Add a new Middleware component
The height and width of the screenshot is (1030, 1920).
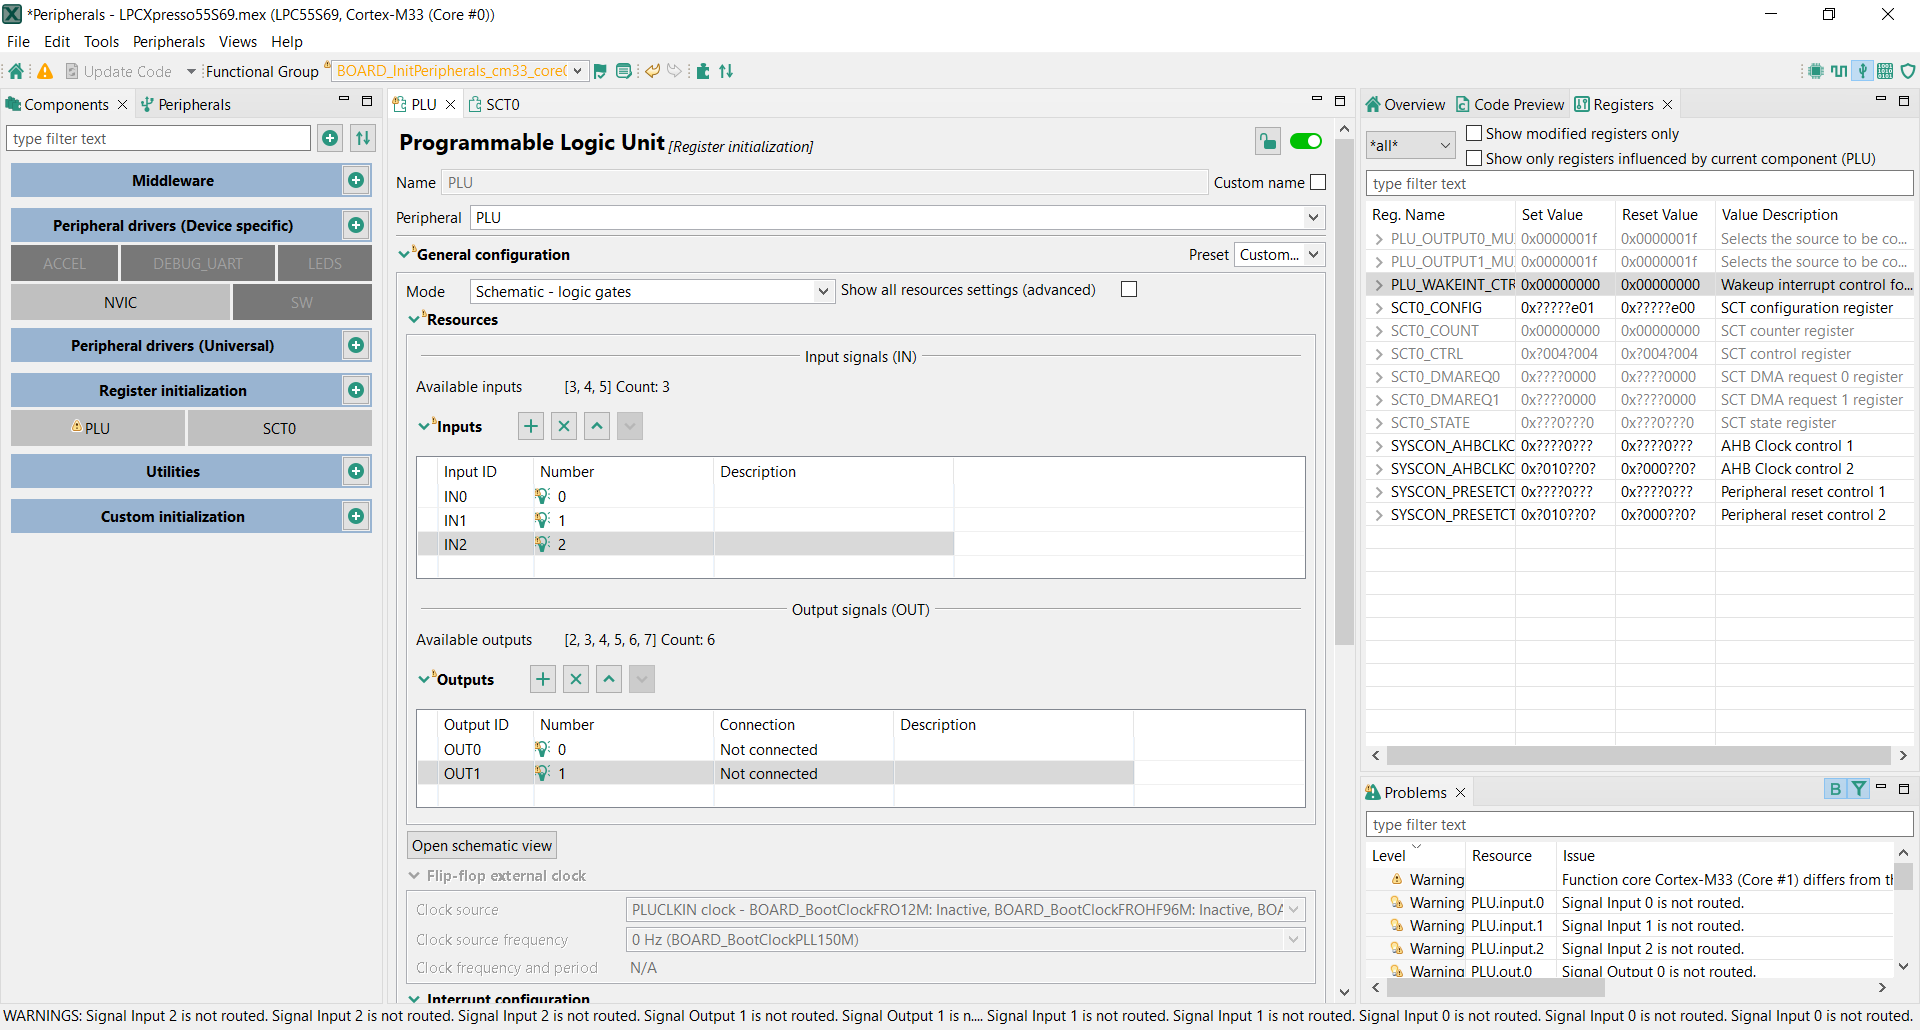click(x=356, y=180)
